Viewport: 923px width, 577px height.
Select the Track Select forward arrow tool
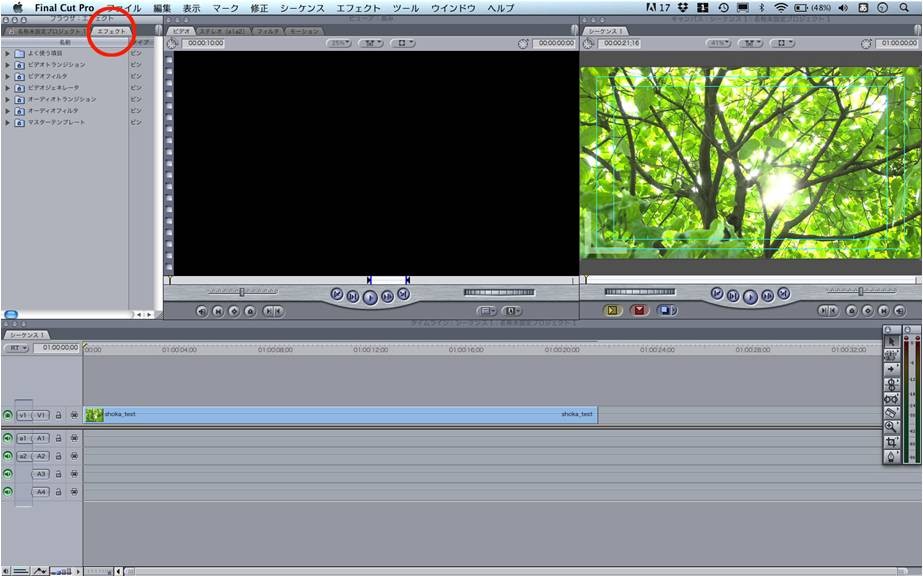coord(891,370)
